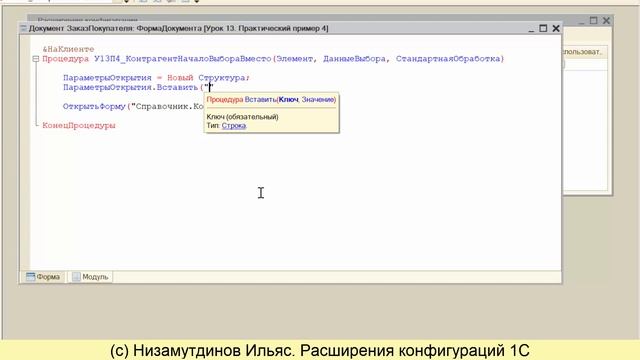Screen dimensions: 640x360
Task: Switch to the Форма tab
Action: tap(43, 277)
